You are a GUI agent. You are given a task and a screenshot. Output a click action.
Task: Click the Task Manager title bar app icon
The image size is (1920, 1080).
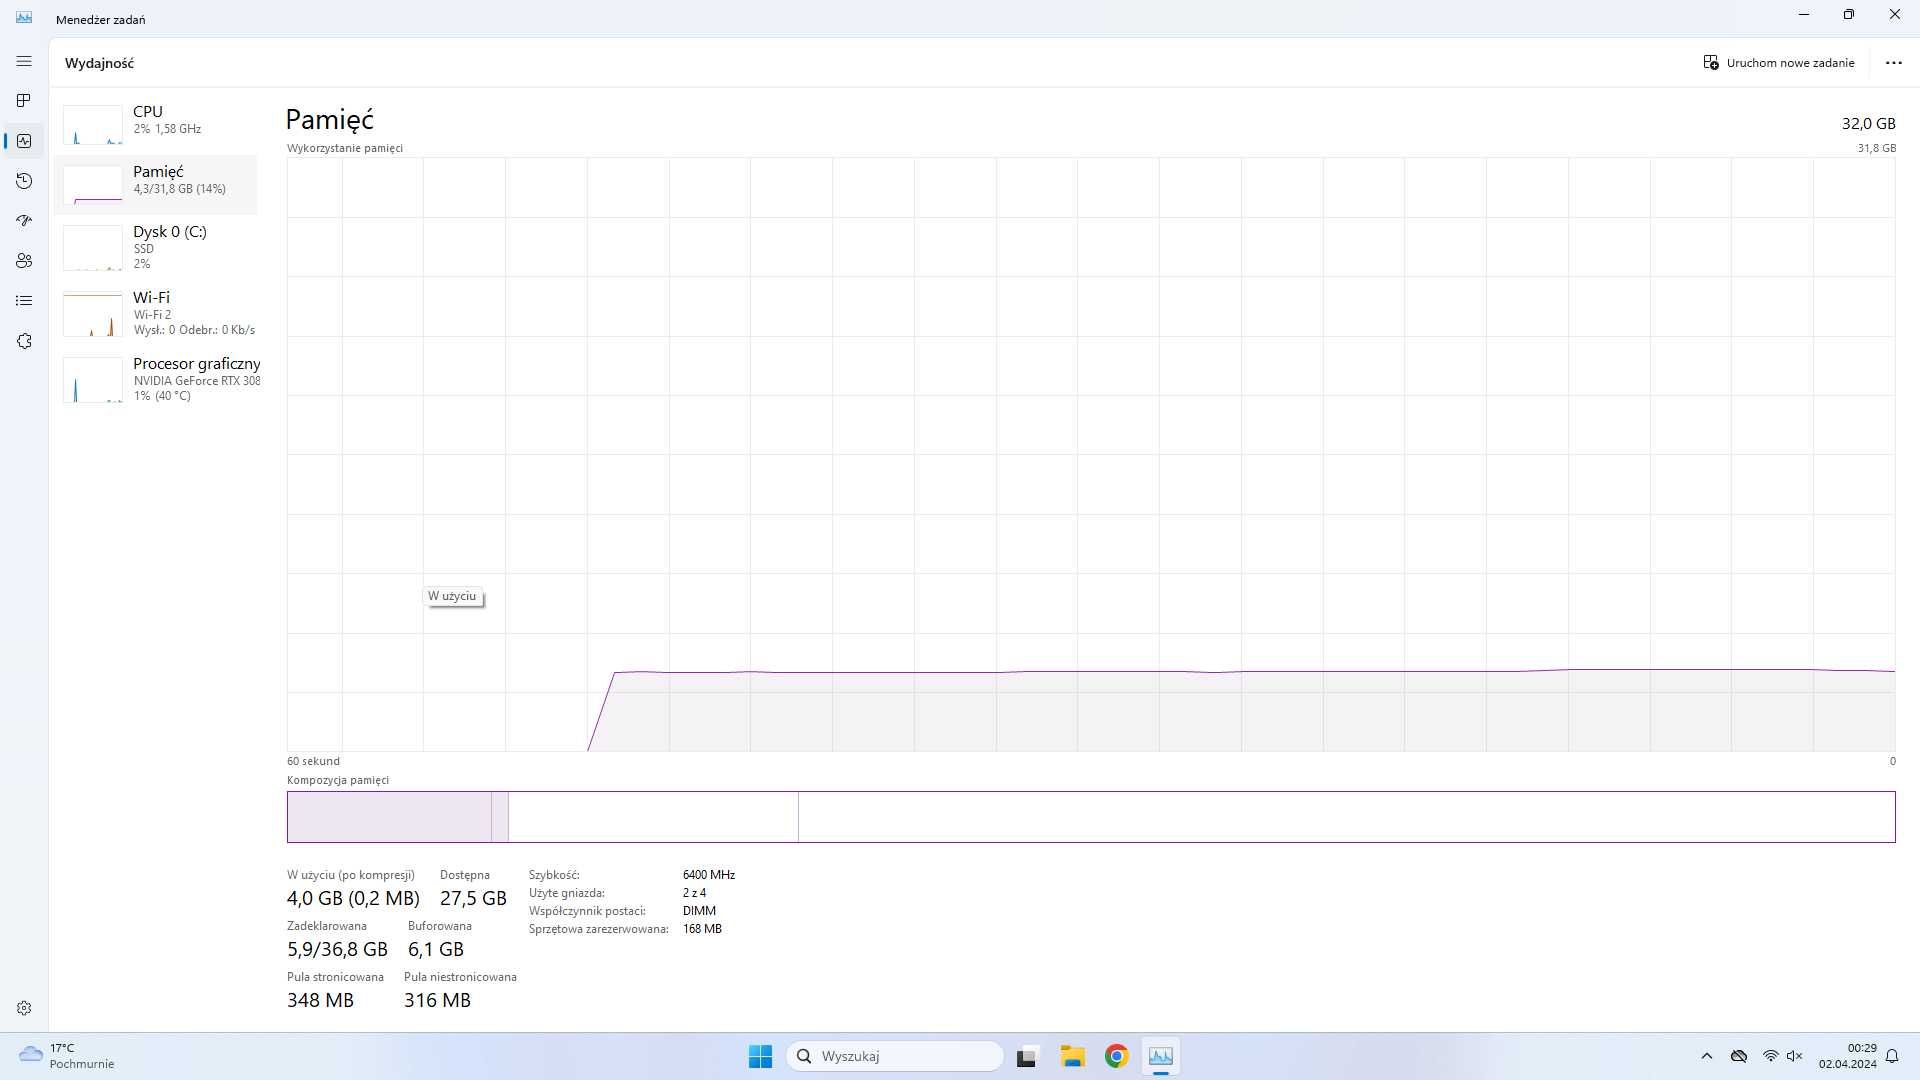24,18
